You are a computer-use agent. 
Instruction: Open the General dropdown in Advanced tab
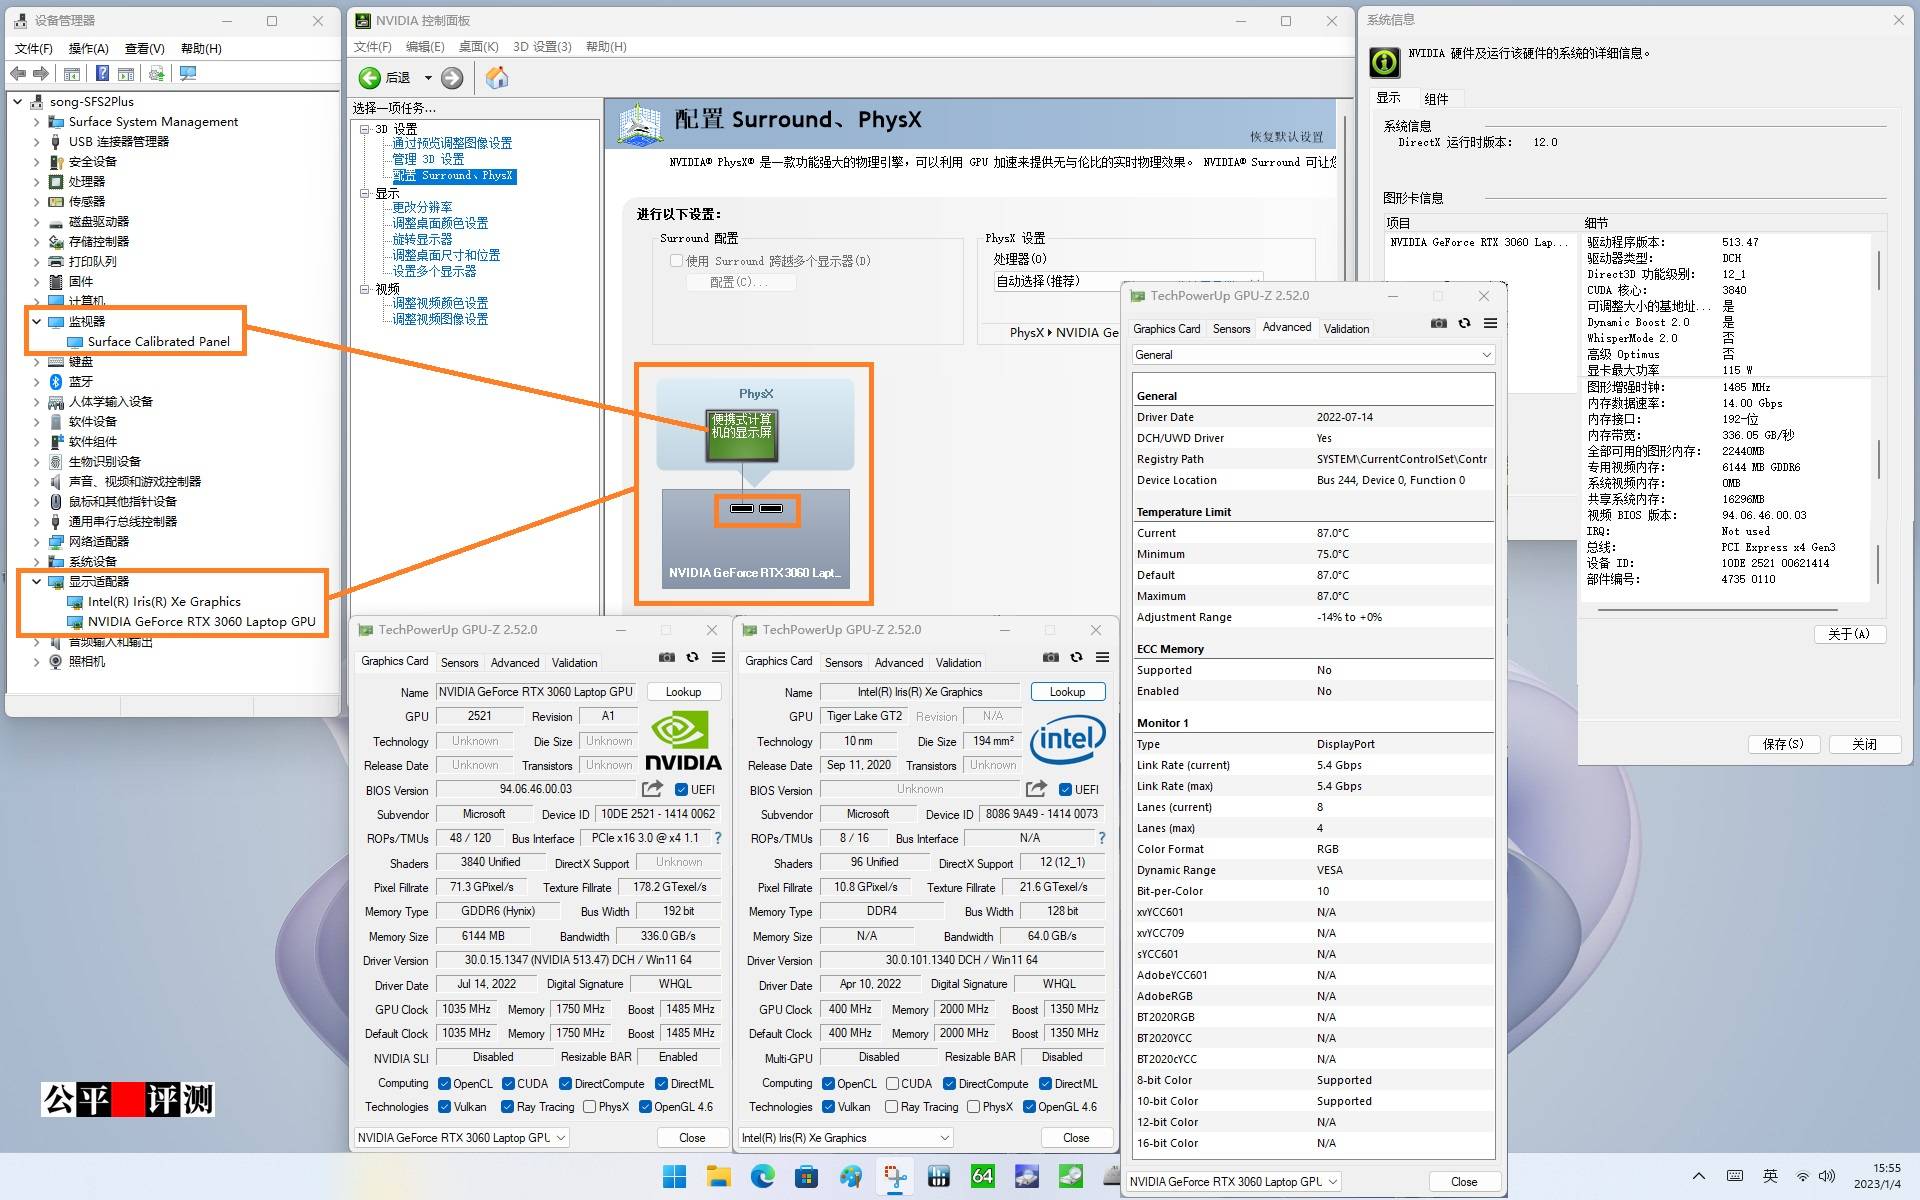click(x=1313, y=355)
